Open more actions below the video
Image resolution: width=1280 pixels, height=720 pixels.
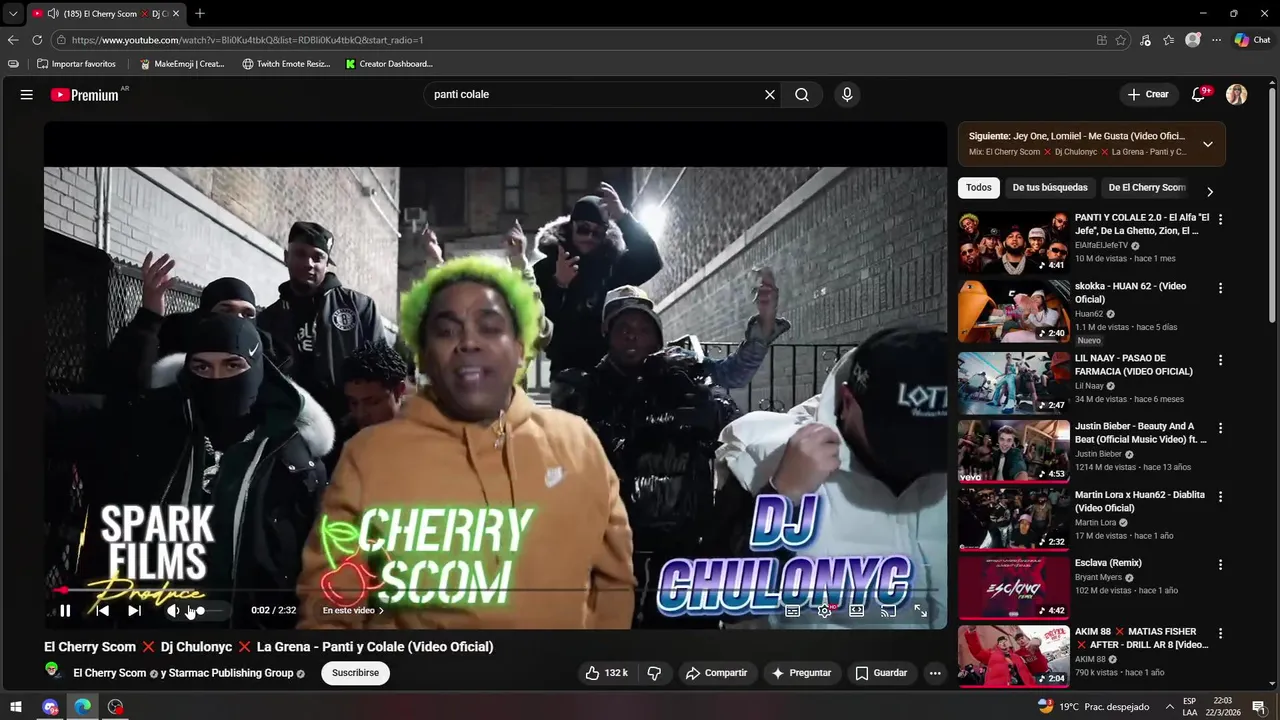(x=935, y=673)
